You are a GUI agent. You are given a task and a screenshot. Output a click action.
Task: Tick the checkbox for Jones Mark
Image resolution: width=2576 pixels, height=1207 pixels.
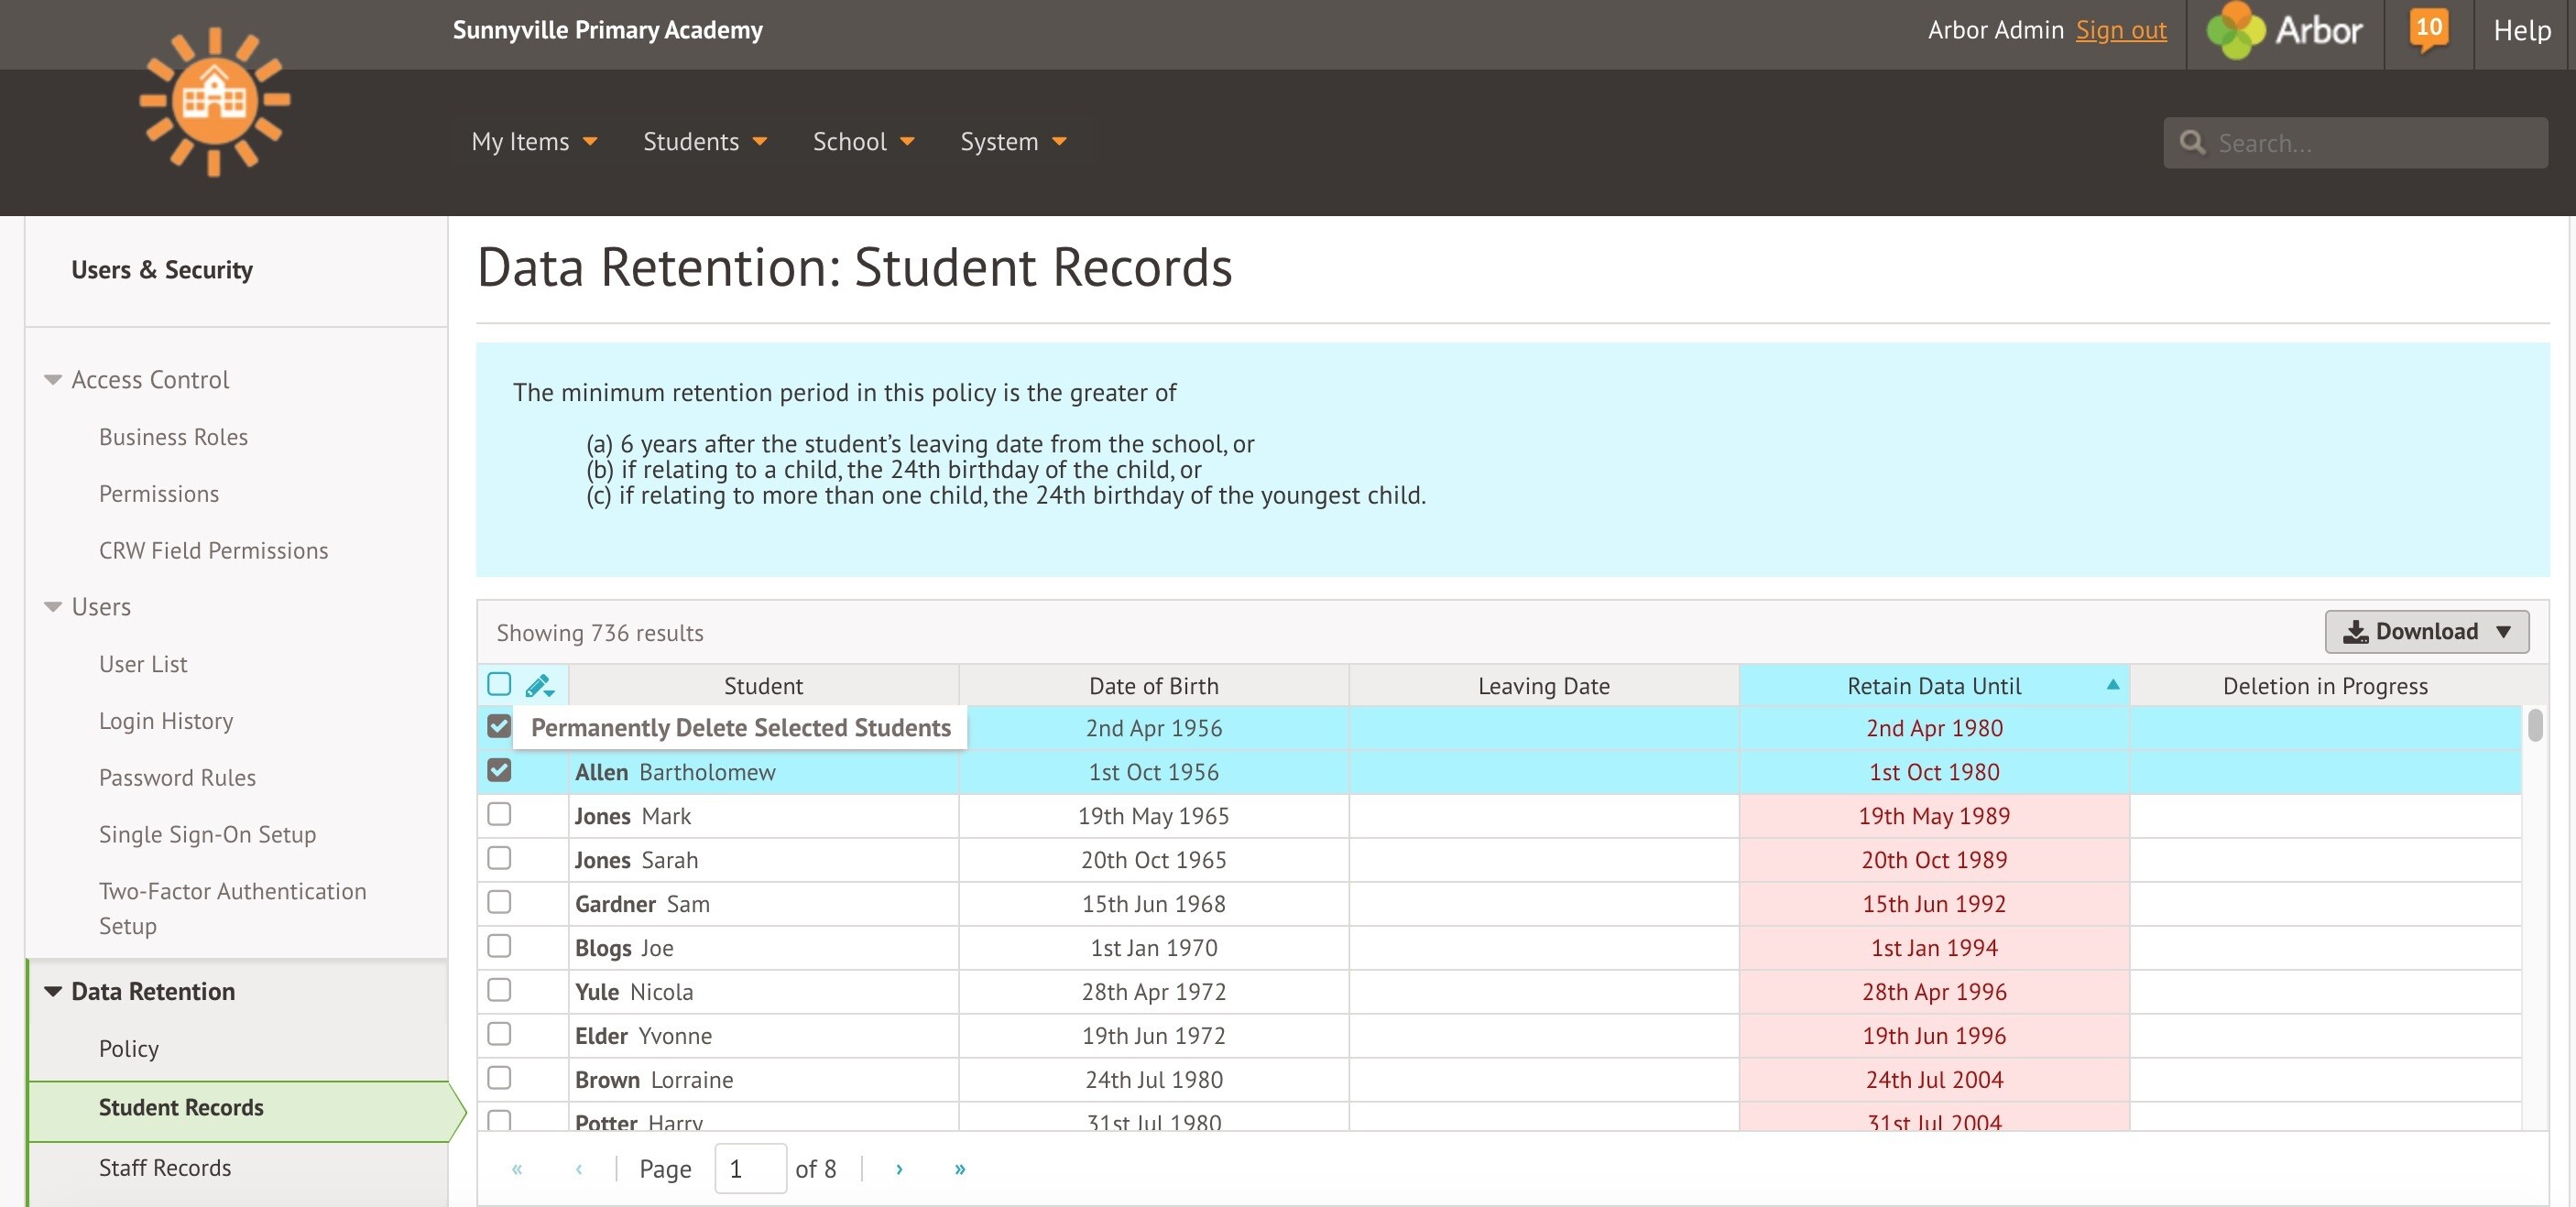(x=499, y=814)
